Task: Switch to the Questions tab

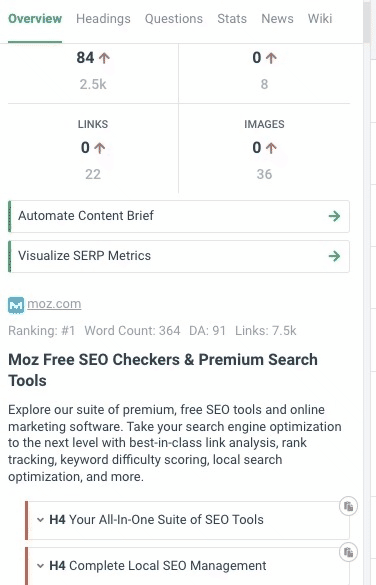Action: click(x=174, y=19)
